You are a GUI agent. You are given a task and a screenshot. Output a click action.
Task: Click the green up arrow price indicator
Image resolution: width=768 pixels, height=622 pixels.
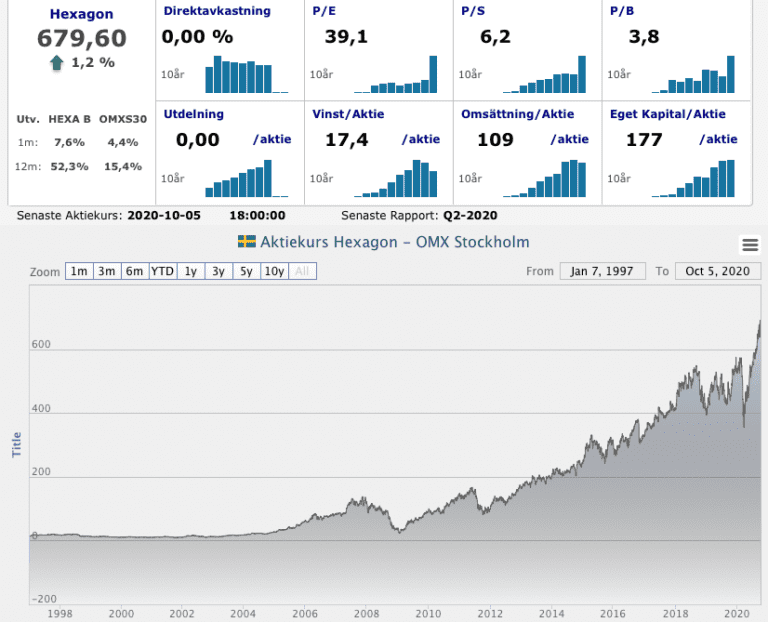(x=57, y=63)
